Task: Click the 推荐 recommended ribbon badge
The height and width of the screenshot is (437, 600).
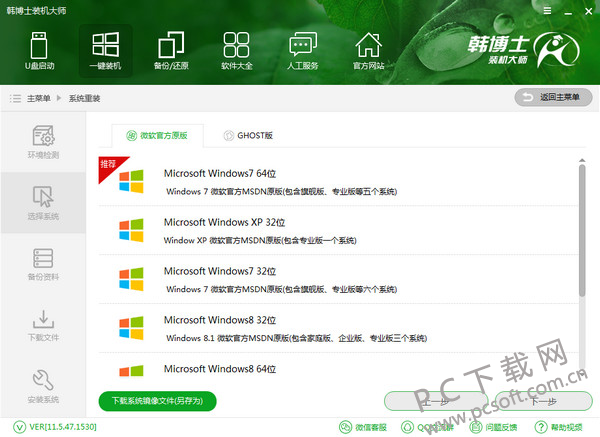Action: click(x=109, y=166)
